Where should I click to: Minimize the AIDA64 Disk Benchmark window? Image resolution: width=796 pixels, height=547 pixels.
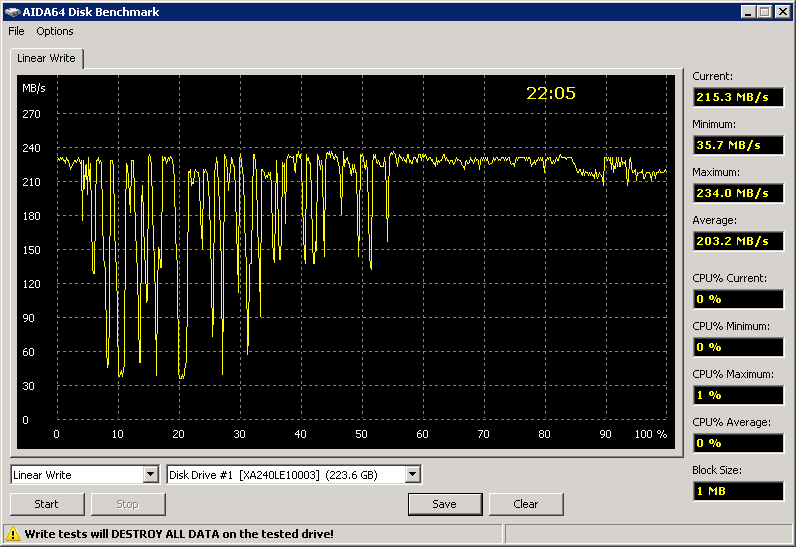(x=748, y=12)
